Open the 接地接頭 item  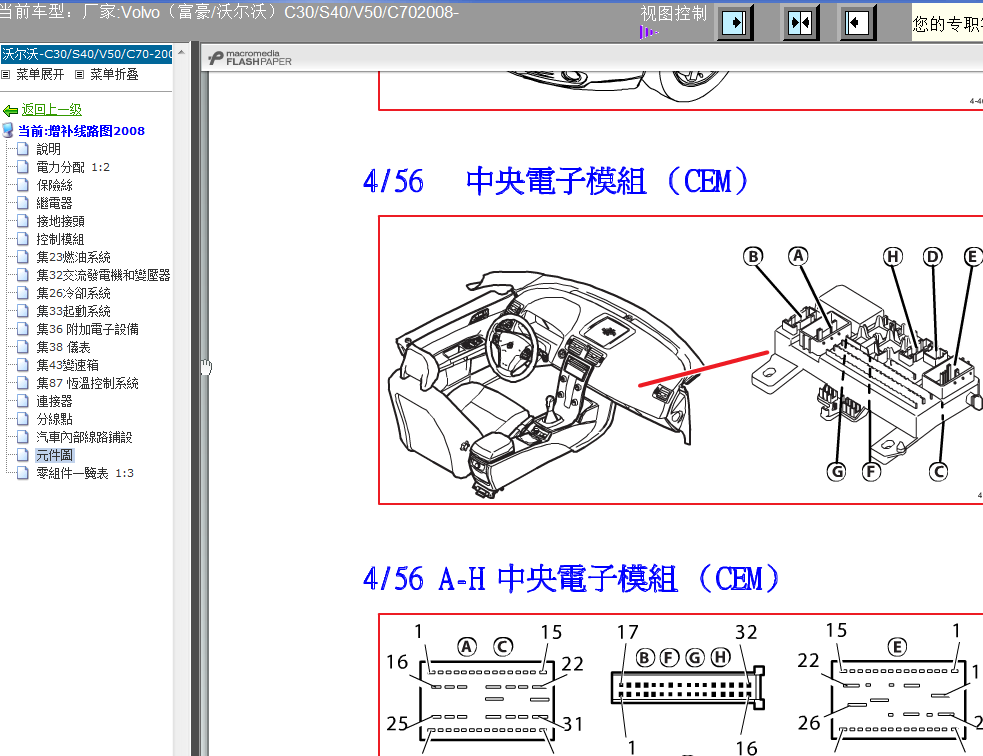(60, 221)
